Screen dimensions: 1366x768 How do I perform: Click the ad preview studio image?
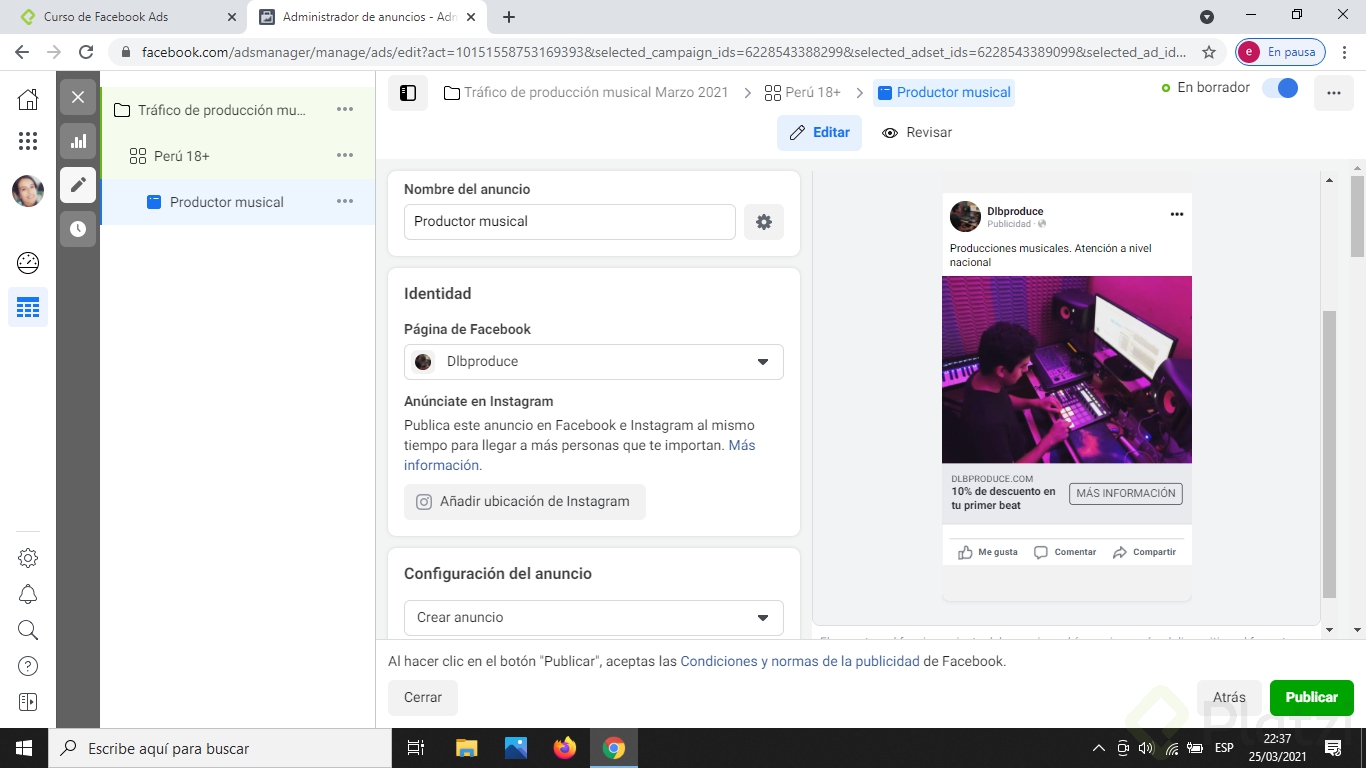click(1067, 370)
